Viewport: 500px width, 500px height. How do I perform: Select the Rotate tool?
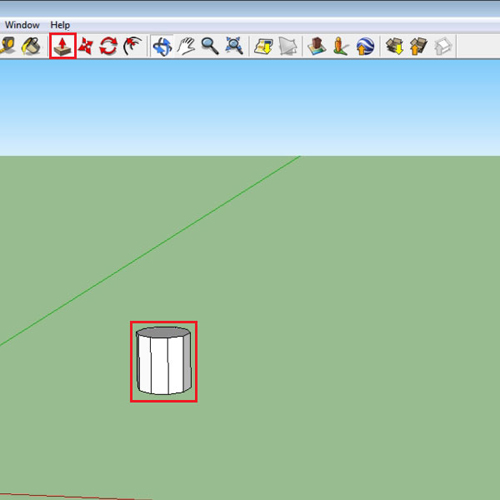108,46
